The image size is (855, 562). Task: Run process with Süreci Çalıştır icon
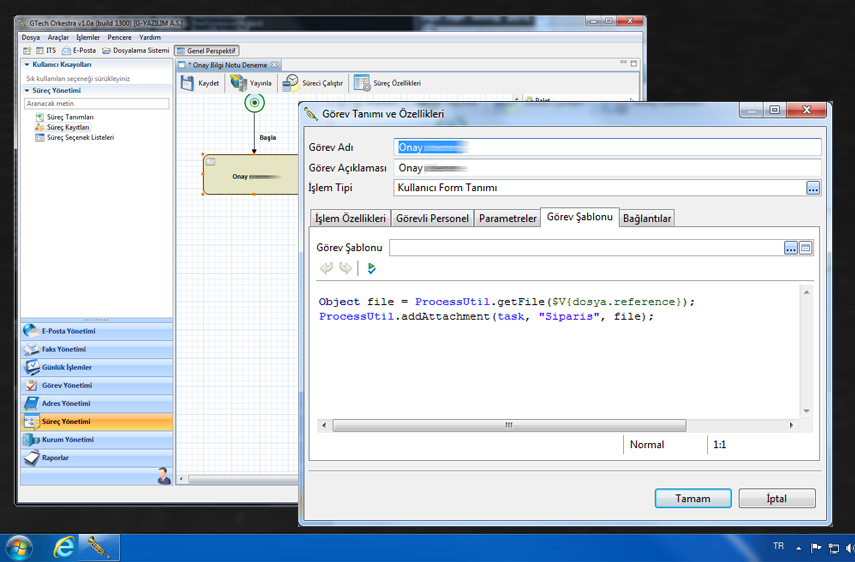click(291, 83)
